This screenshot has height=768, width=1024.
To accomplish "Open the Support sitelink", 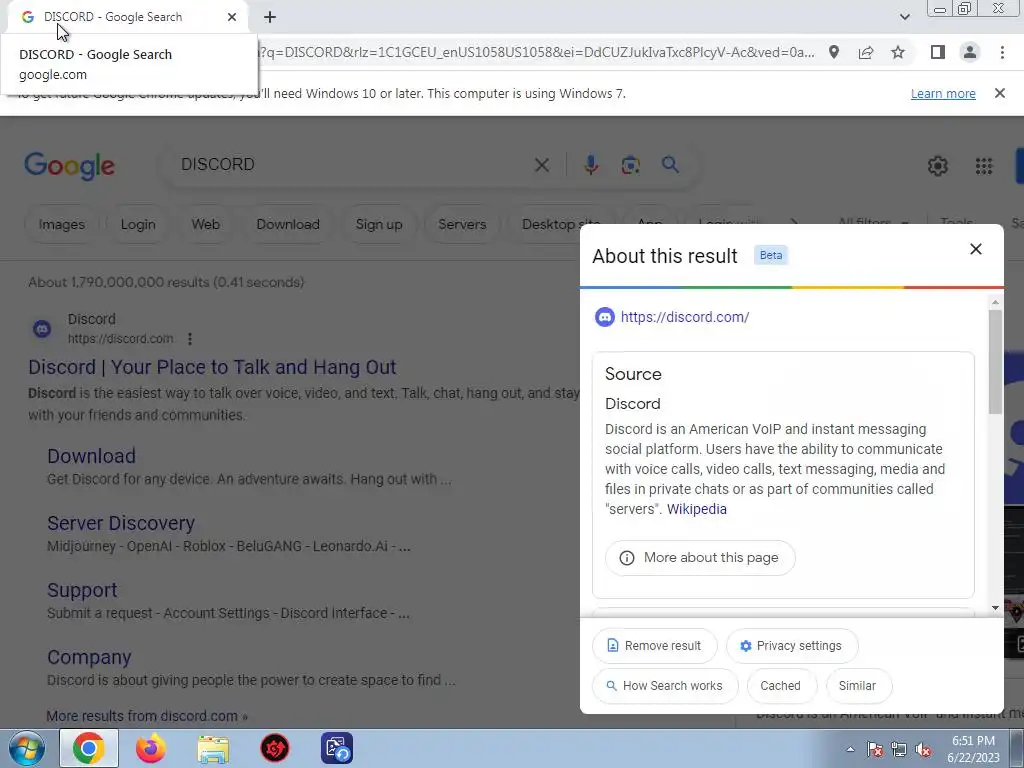I will [x=82, y=590].
